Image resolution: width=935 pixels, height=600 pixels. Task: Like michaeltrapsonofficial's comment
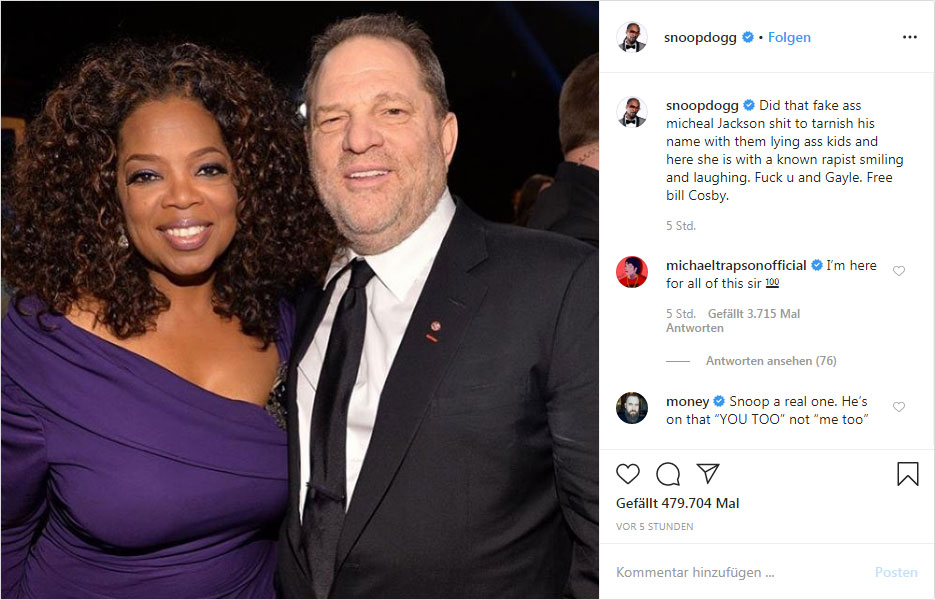click(x=899, y=271)
